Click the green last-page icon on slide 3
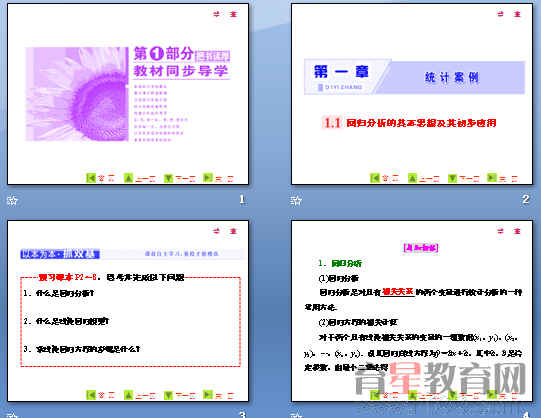This screenshot has height=418, width=541. click(208, 395)
